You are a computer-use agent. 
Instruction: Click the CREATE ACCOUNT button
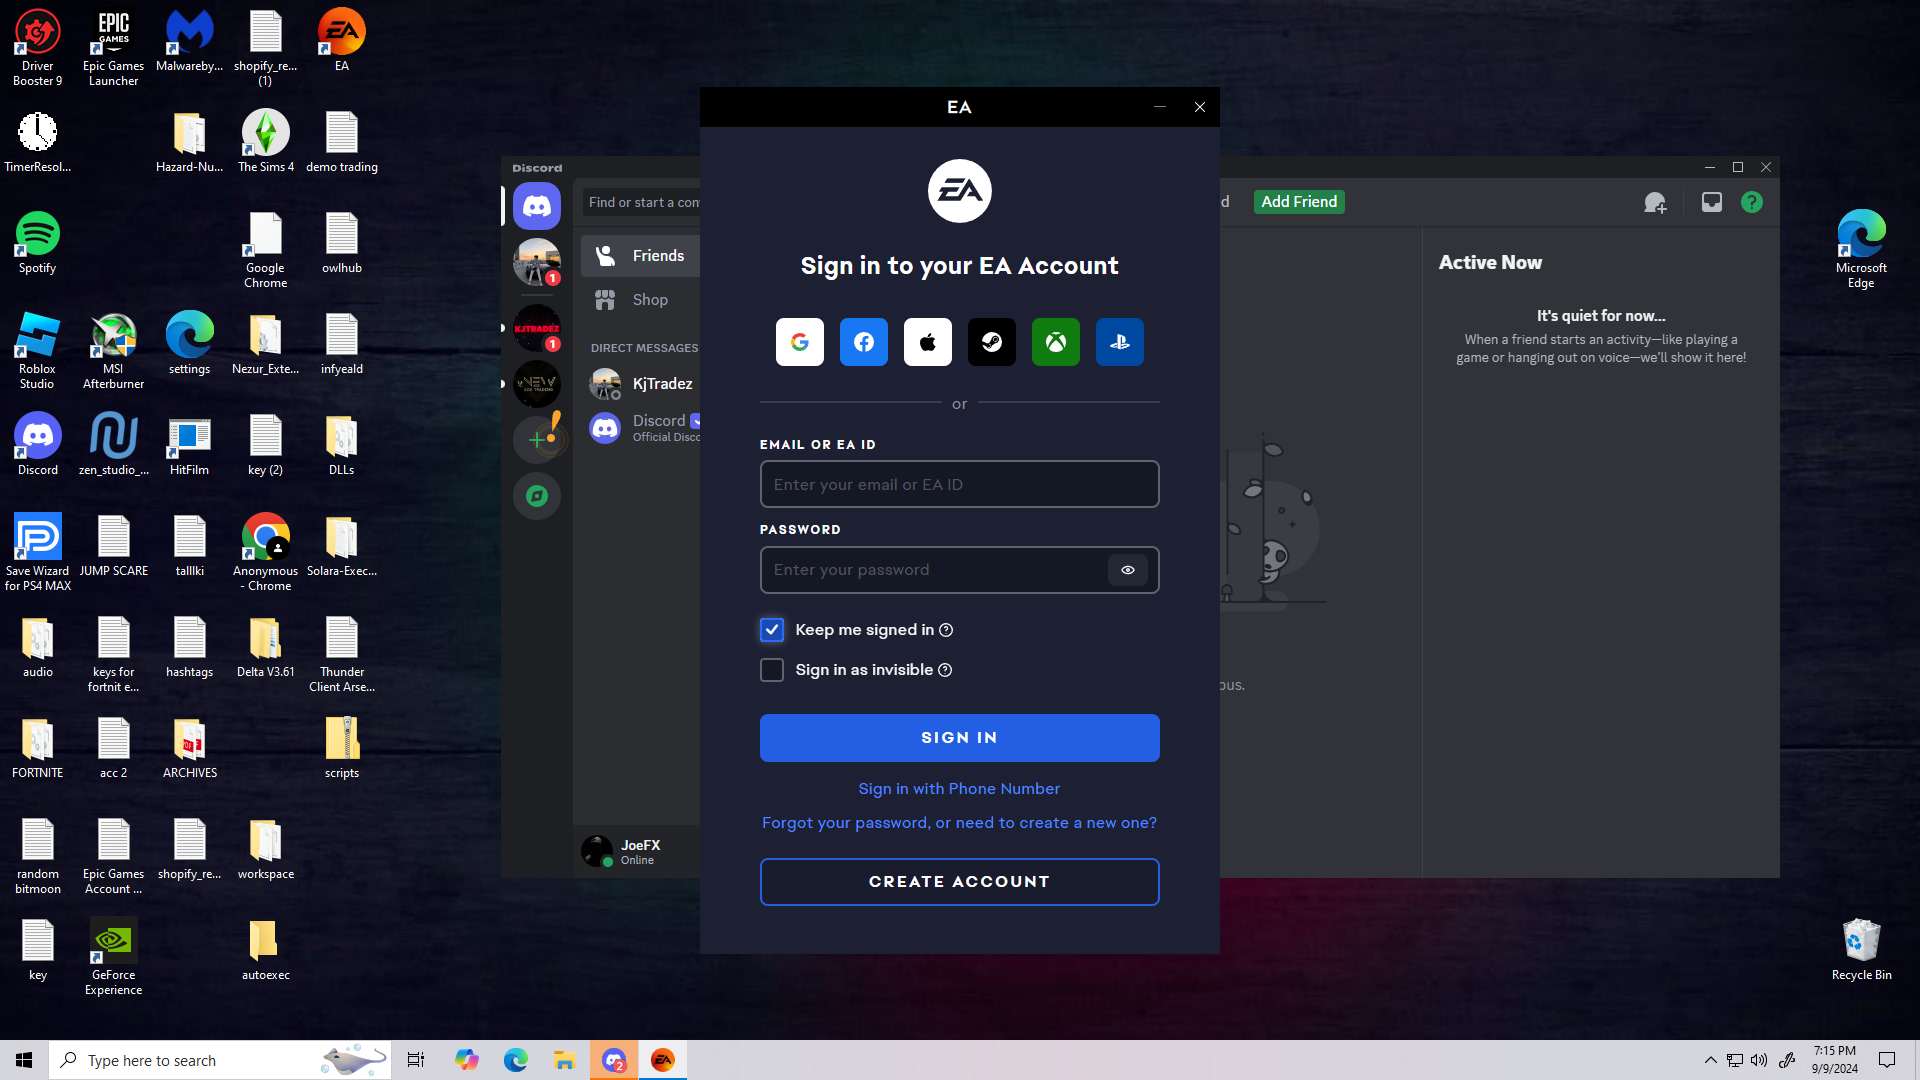(959, 882)
